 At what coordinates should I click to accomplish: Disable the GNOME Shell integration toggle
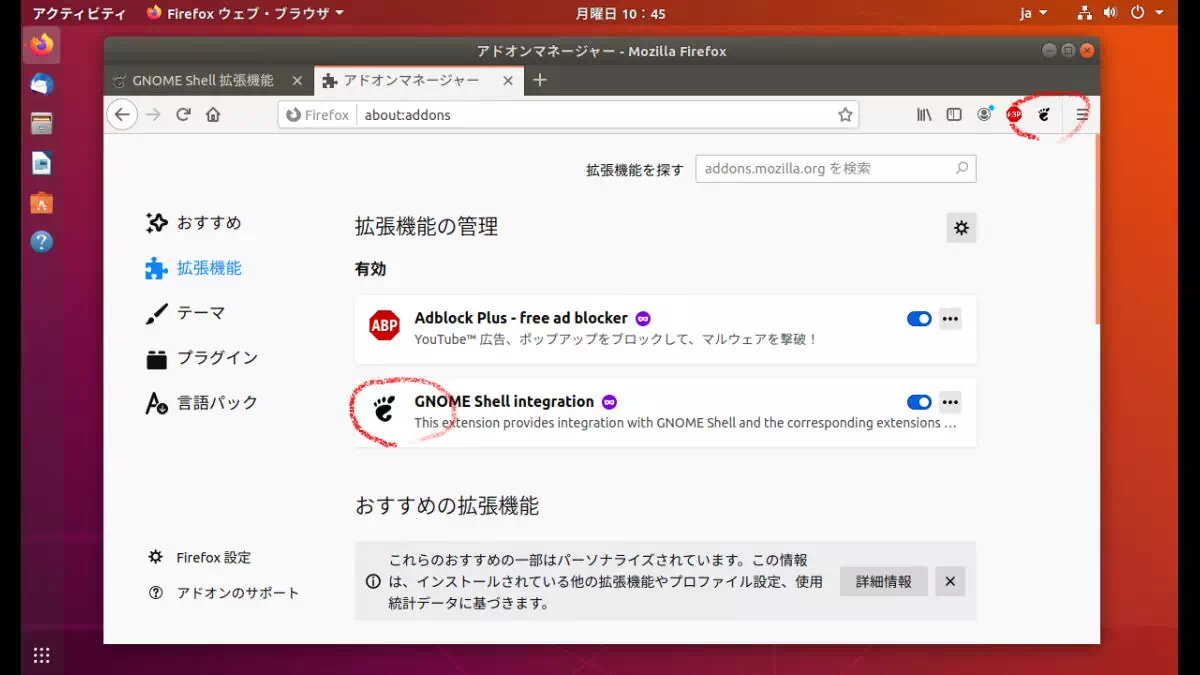tap(919, 402)
